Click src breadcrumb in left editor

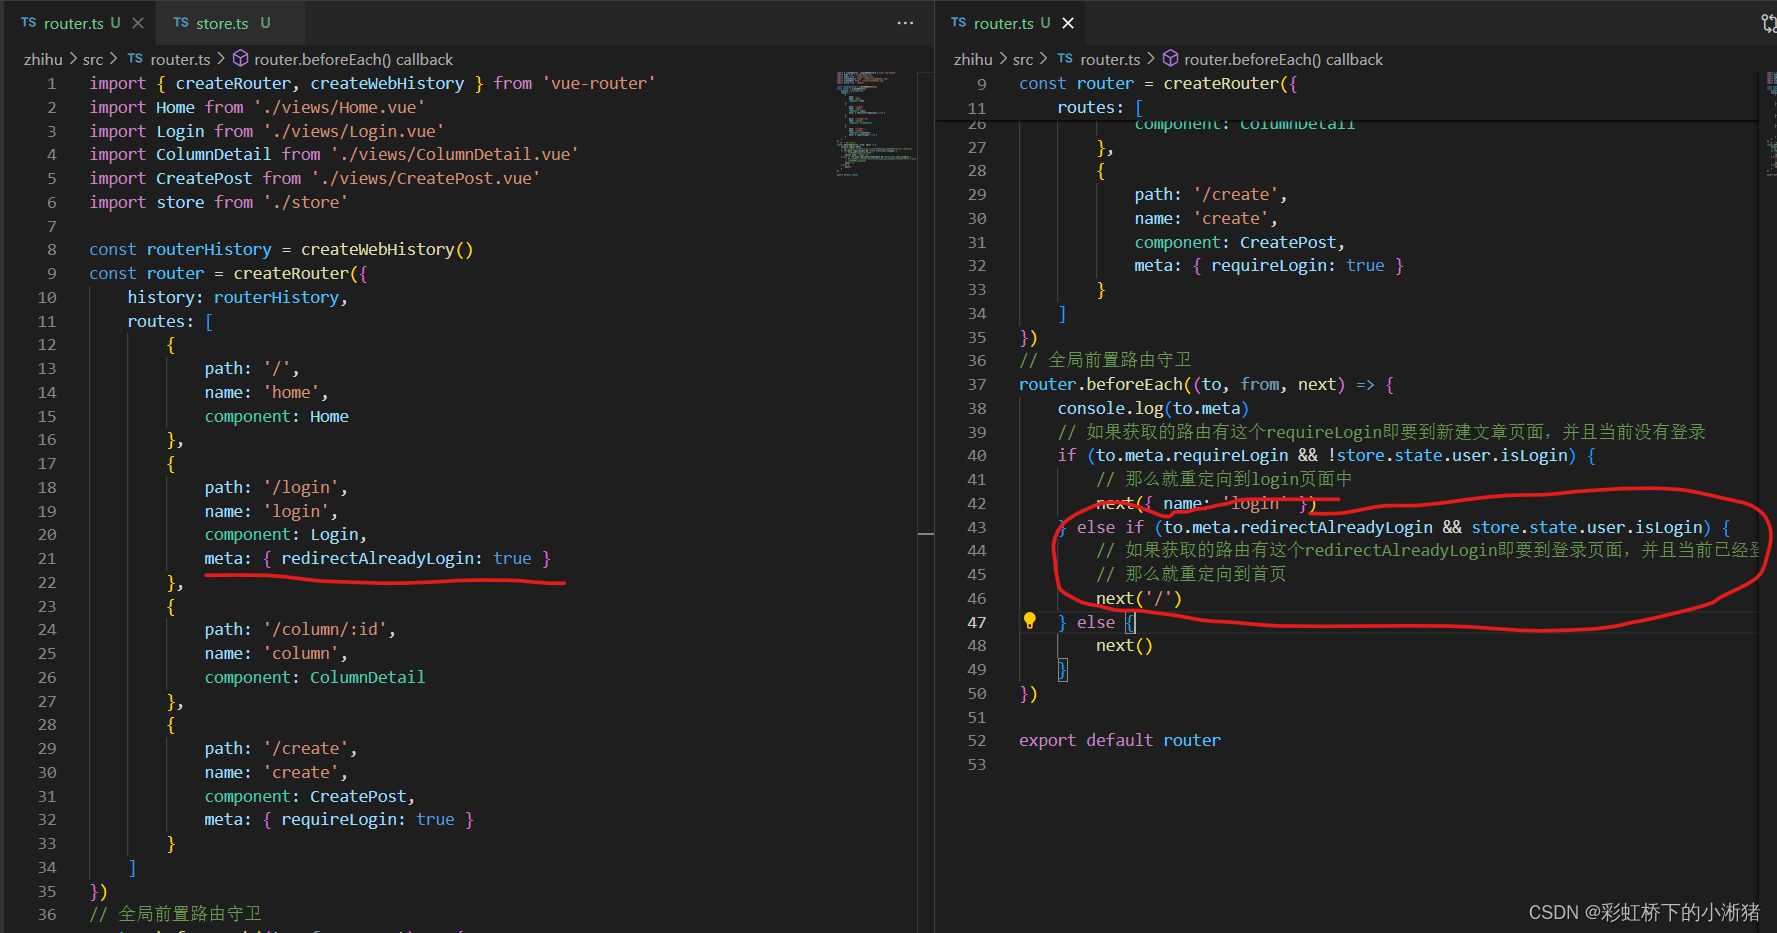[x=93, y=59]
